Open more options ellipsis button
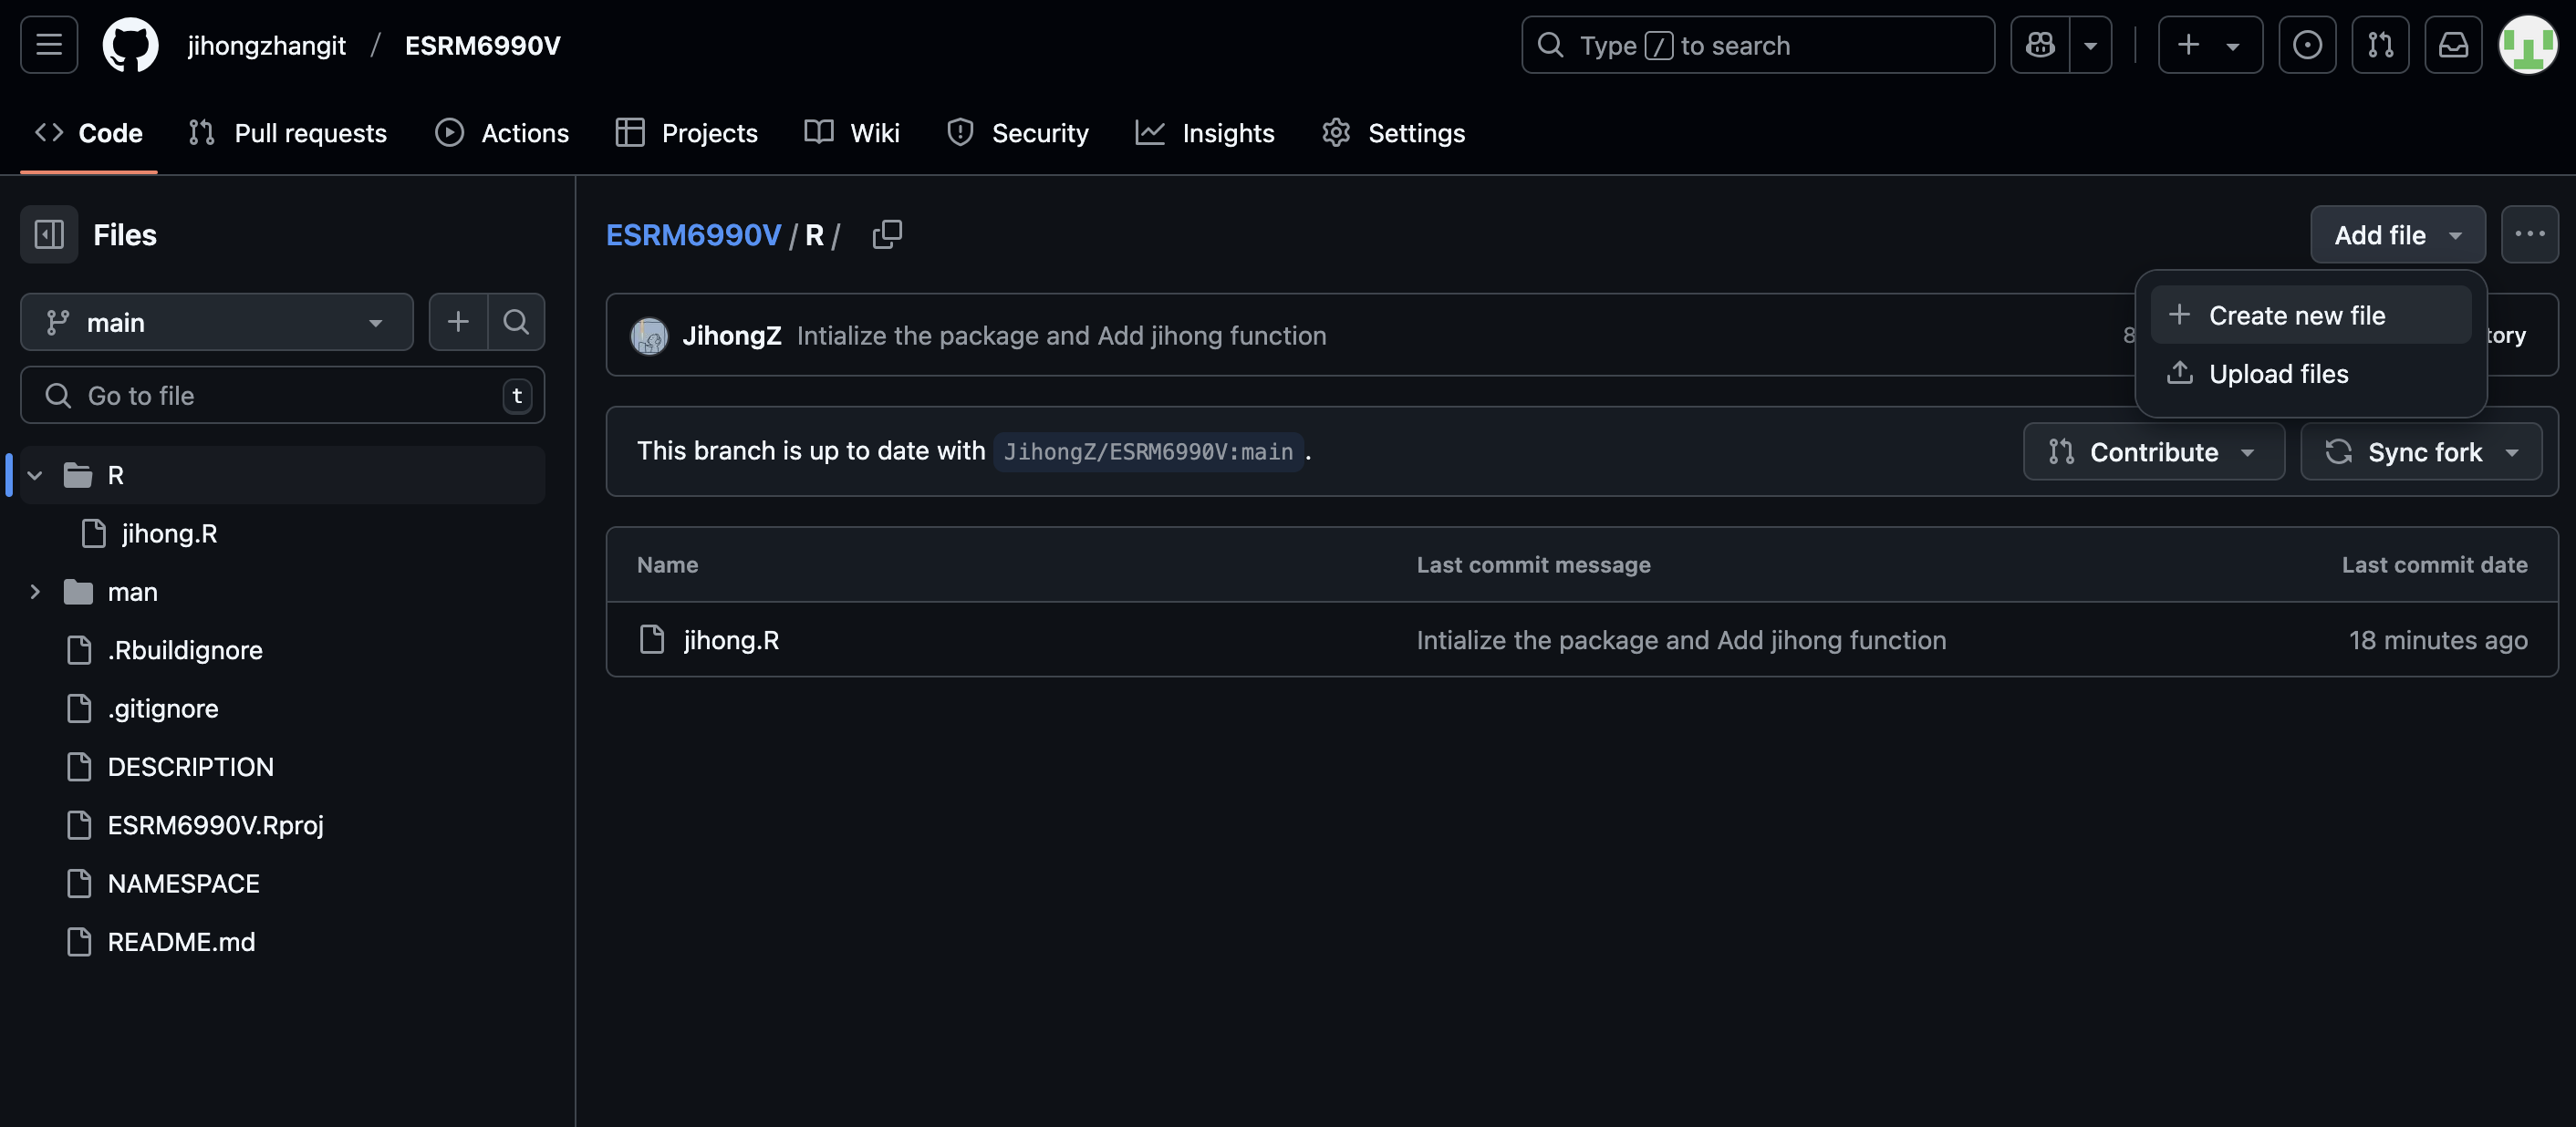Image resolution: width=2576 pixels, height=1127 pixels. [x=2529, y=234]
